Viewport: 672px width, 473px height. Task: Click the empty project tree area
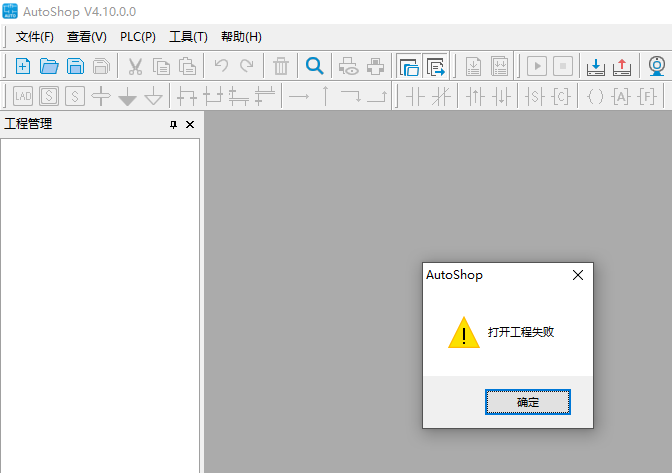click(x=100, y=300)
